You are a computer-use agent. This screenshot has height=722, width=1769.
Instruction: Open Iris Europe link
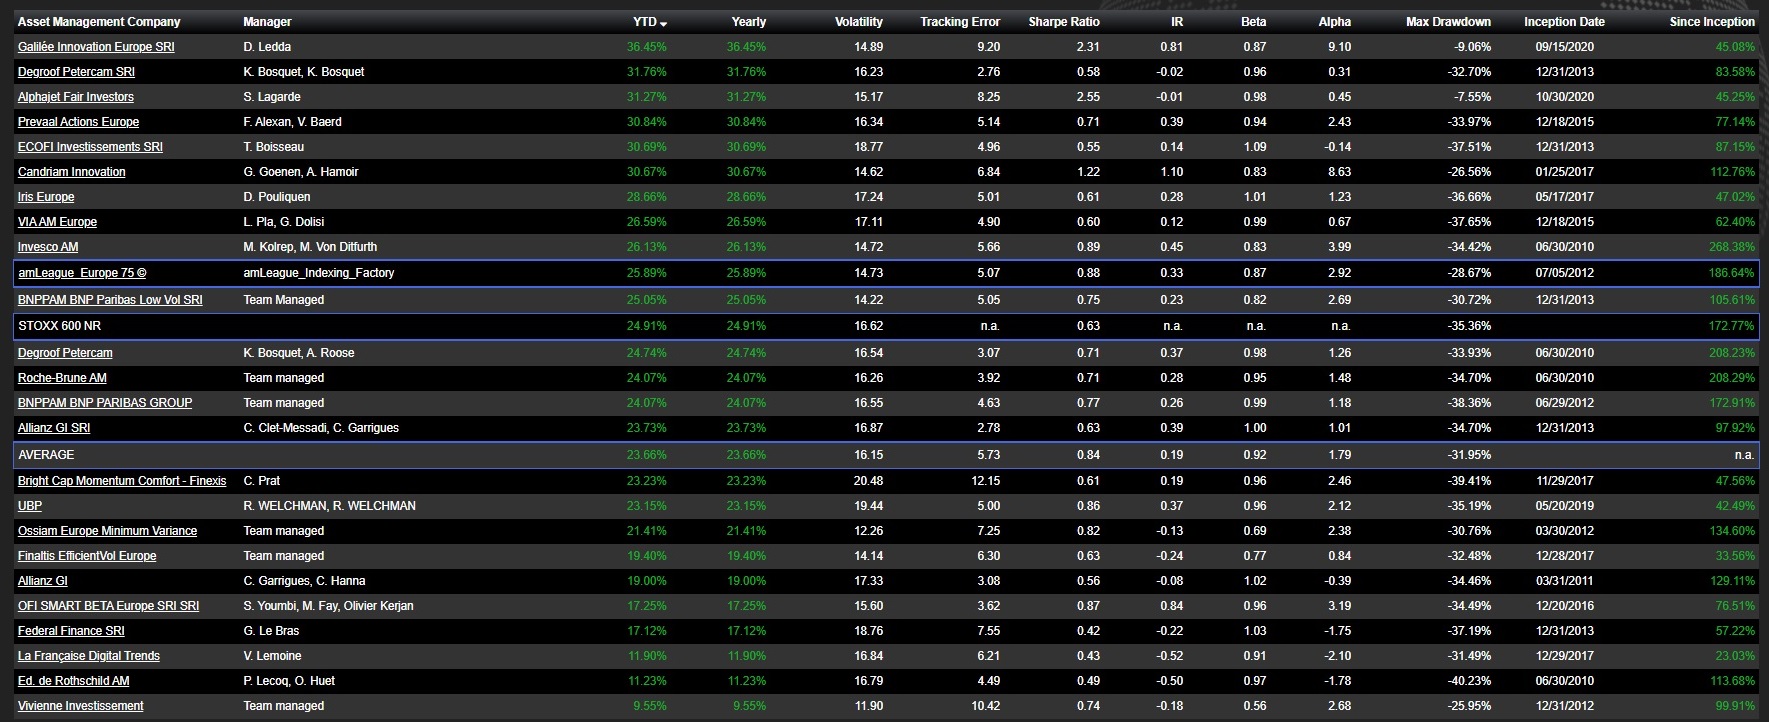pyautogui.click(x=46, y=197)
